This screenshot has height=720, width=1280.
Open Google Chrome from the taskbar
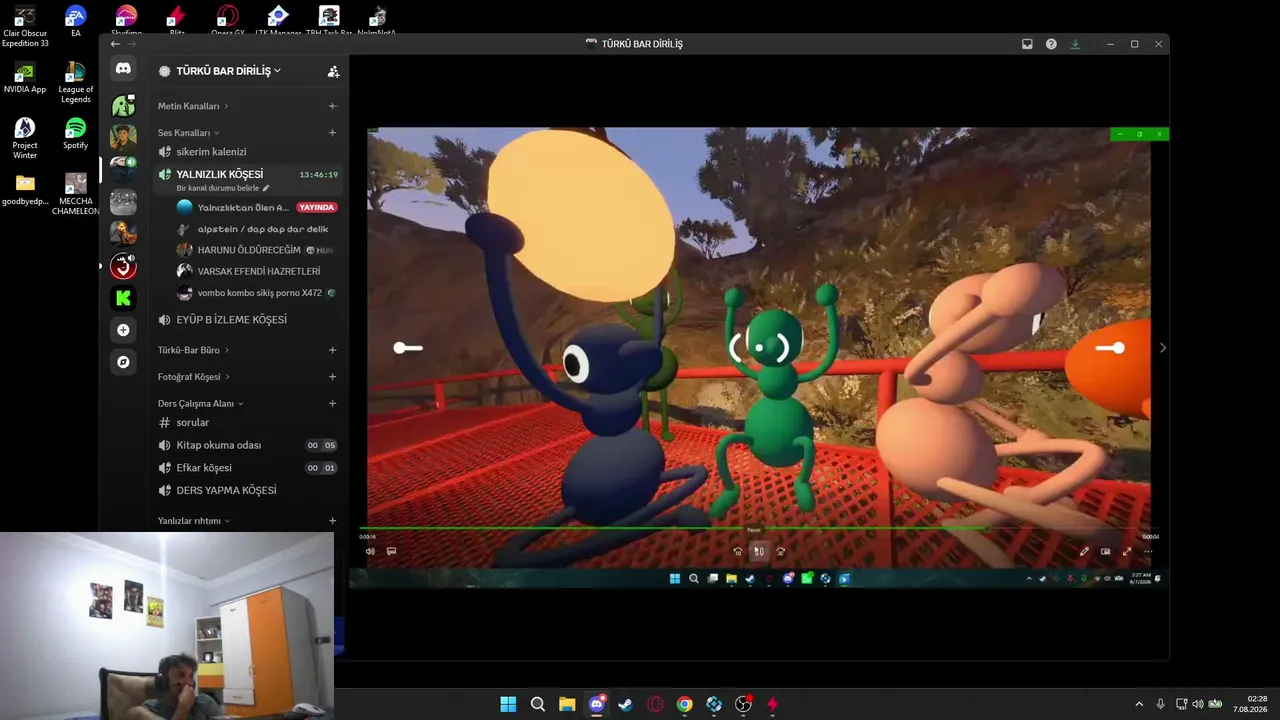click(684, 704)
